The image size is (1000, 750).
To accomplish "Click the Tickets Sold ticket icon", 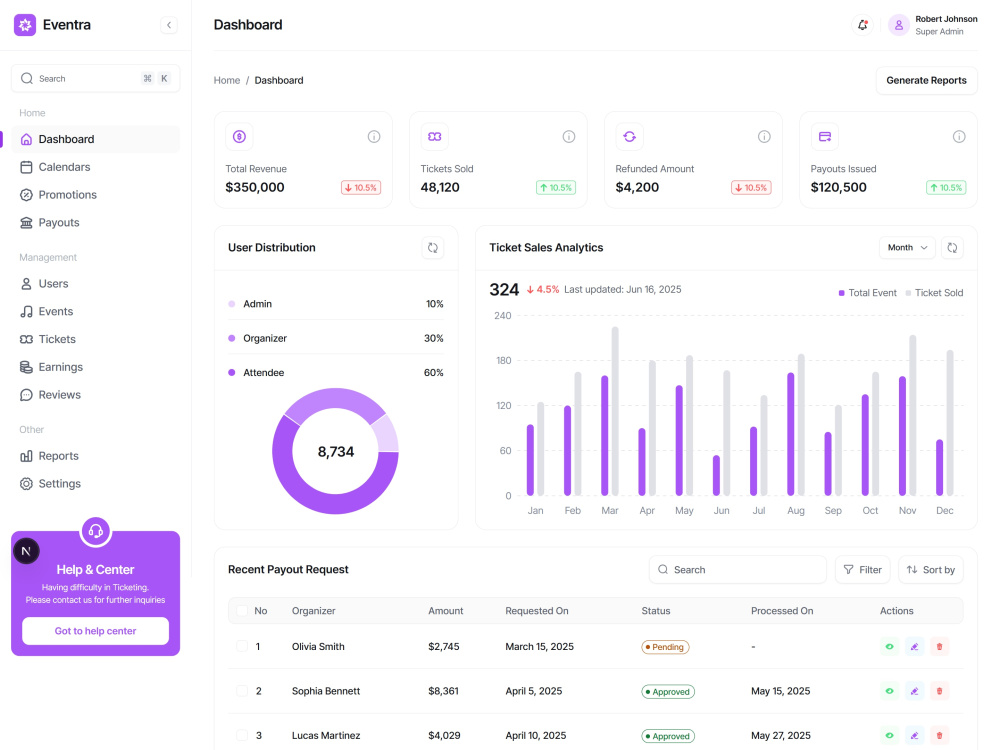I will tap(434, 136).
